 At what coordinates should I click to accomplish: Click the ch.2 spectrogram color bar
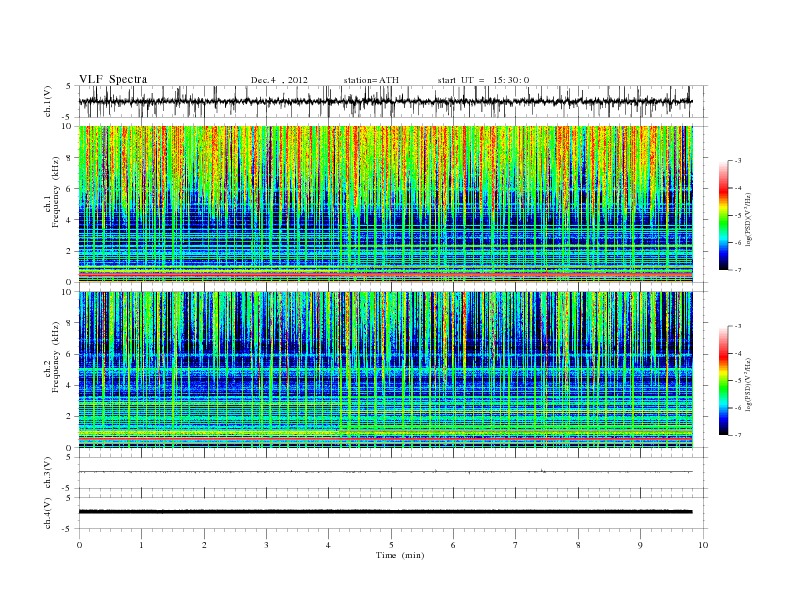click(723, 381)
